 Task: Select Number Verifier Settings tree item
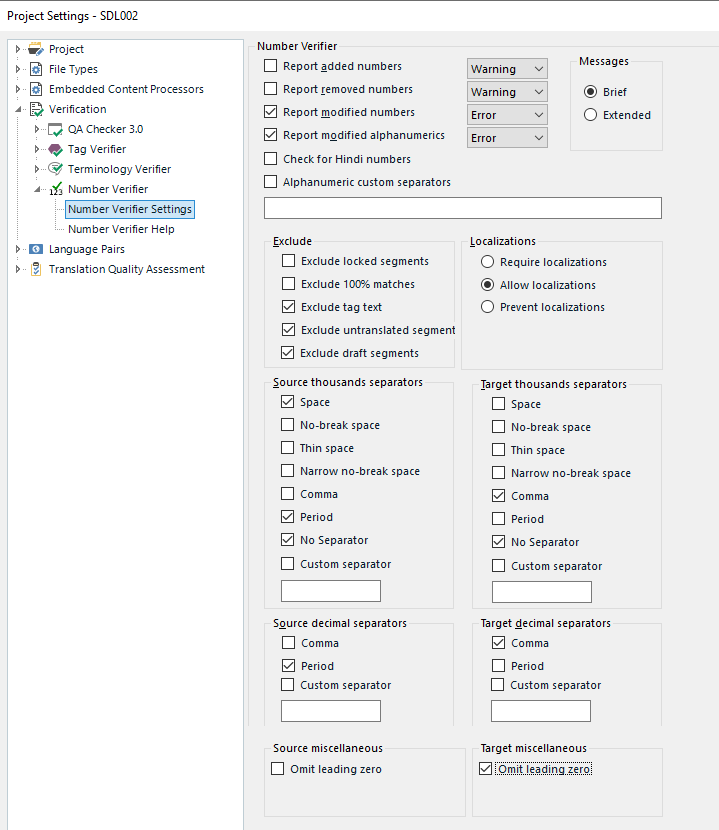point(130,209)
